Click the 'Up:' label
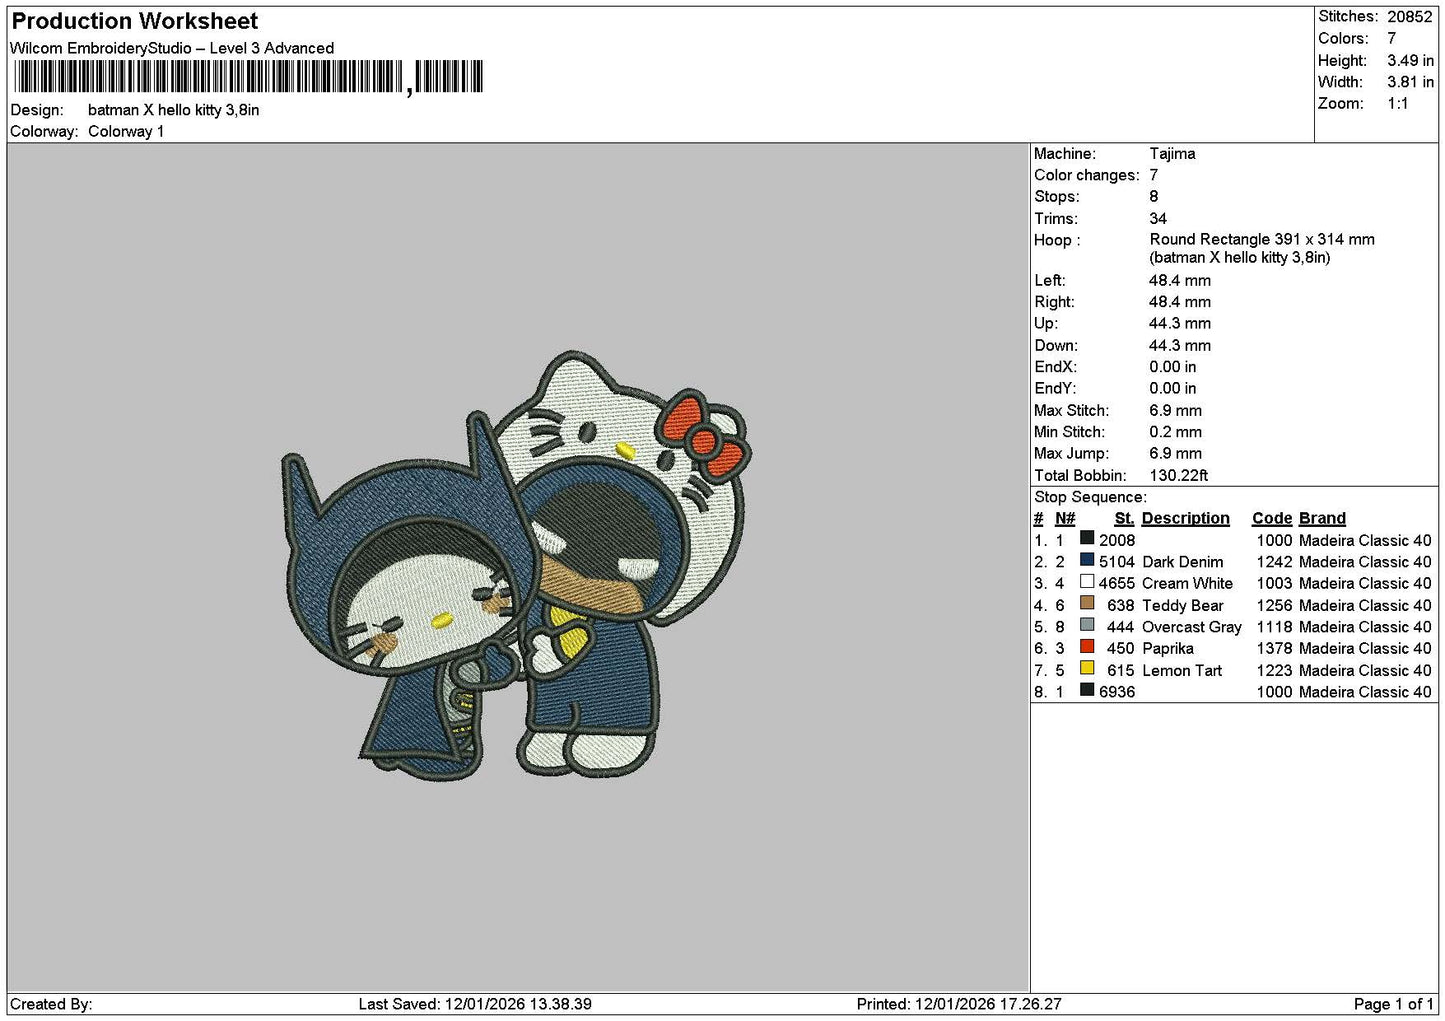Viewport: 1445px width, 1021px height. pyautogui.click(x=1046, y=324)
